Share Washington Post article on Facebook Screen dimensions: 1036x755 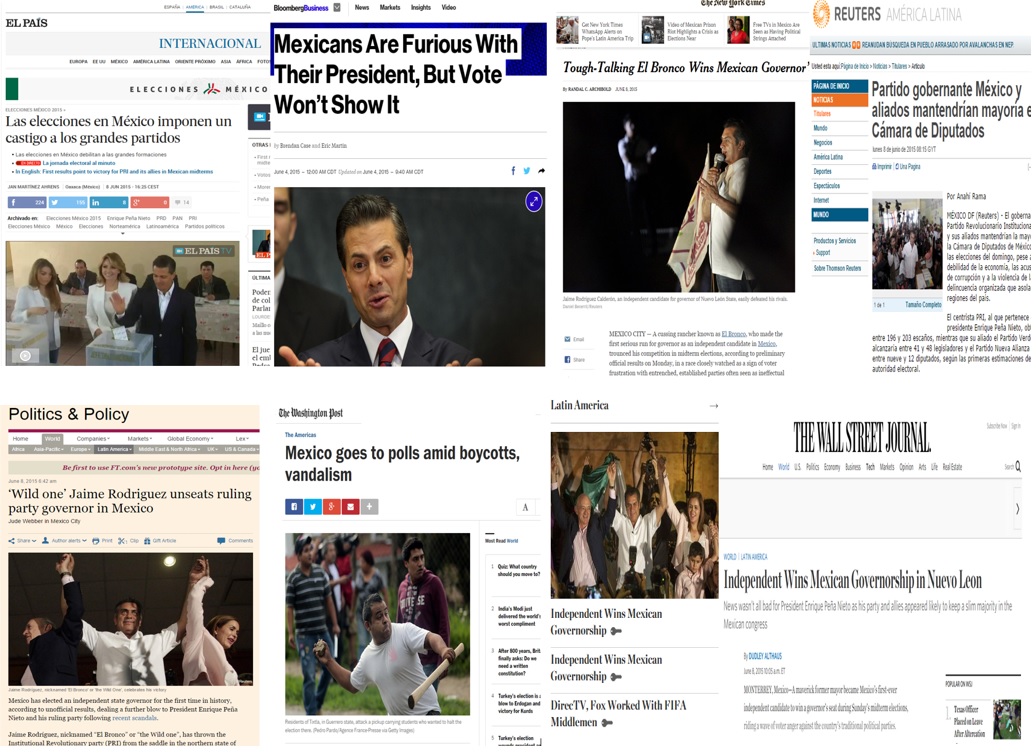(x=294, y=507)
